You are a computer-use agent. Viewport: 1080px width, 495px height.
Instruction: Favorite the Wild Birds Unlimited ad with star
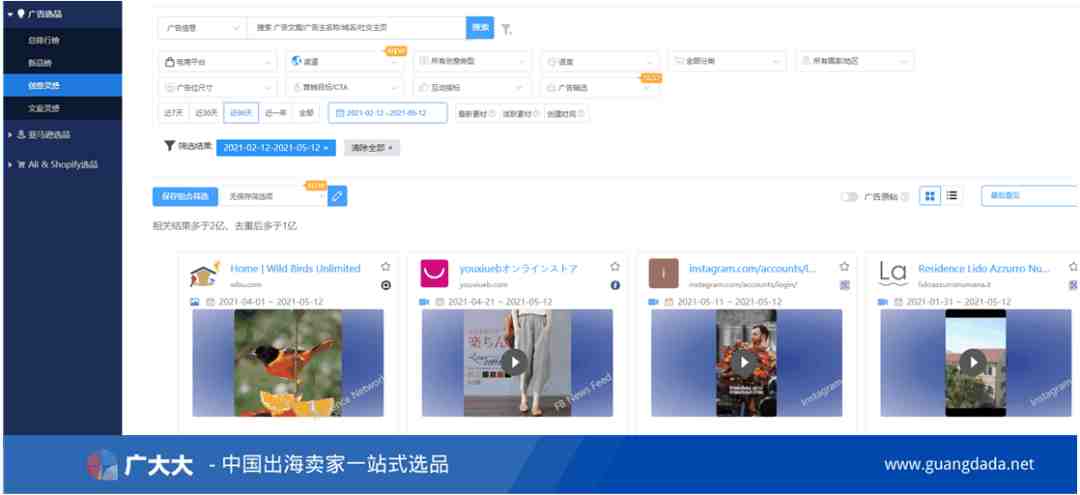(x=386, y=267)
